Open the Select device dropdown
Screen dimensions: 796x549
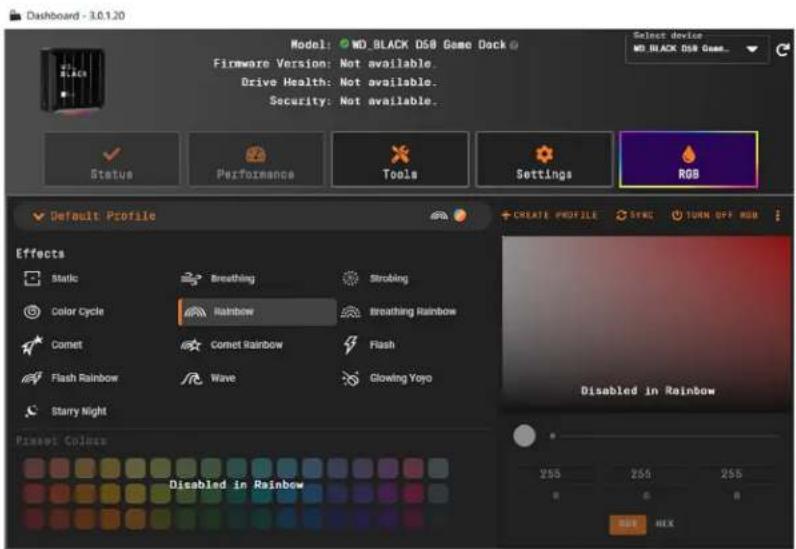(x=696, y=49)
